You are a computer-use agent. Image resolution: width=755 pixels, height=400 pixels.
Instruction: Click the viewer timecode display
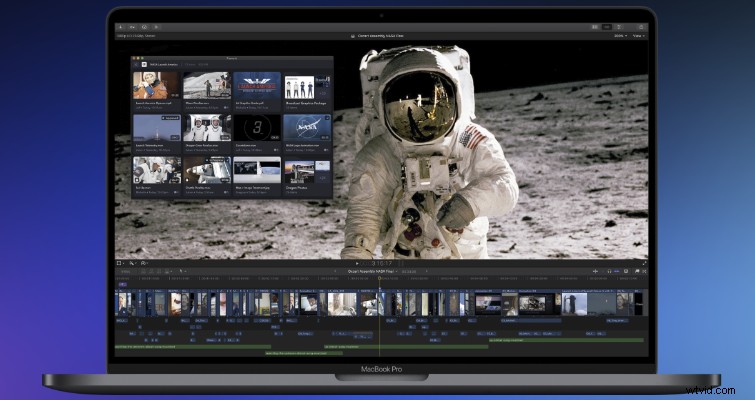[x=378, y=264]
